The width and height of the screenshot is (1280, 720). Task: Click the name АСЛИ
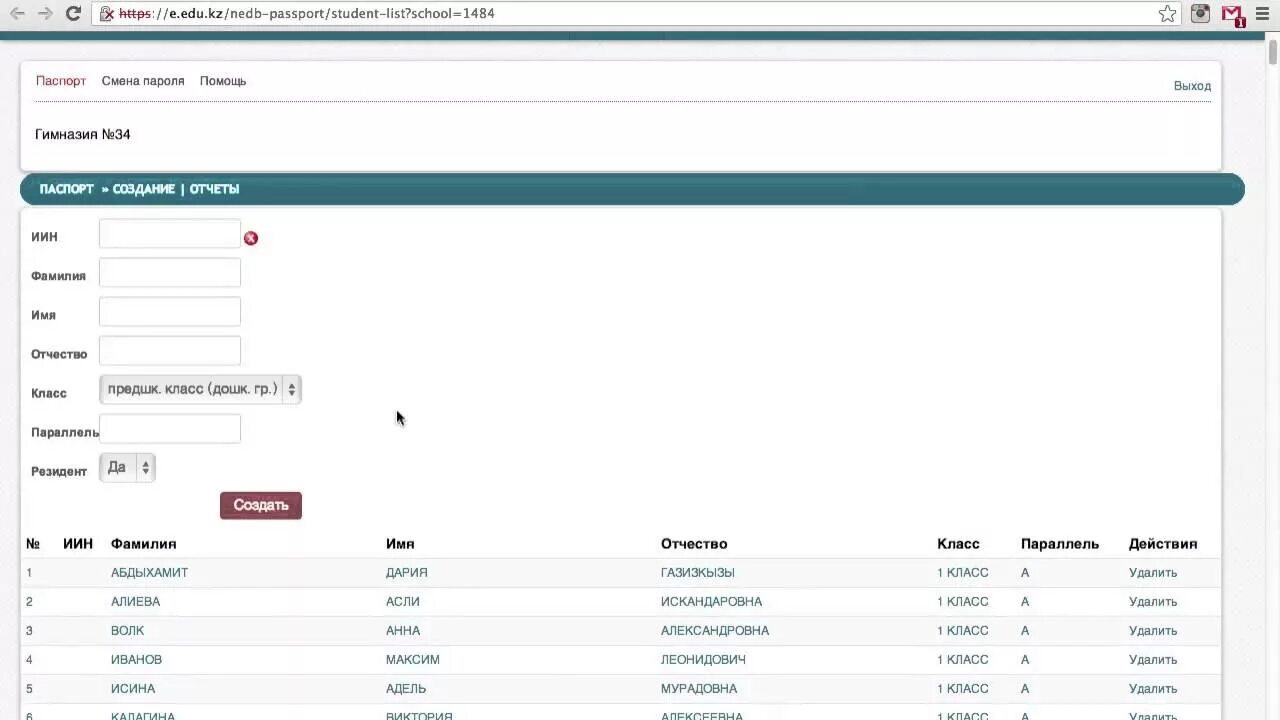[403, 602]
